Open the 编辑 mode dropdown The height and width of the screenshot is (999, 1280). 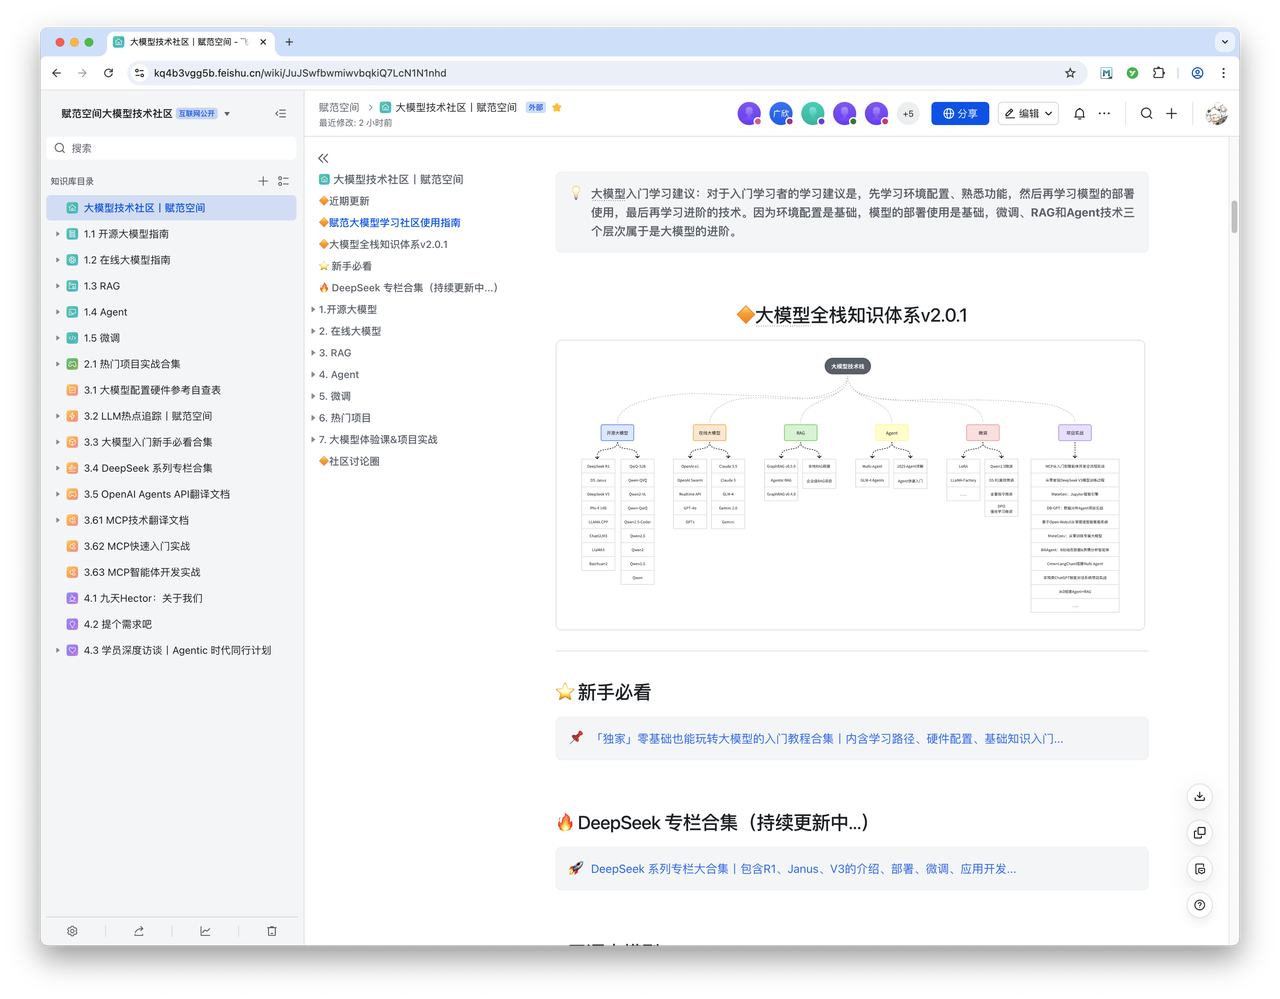pos(1029,114)
